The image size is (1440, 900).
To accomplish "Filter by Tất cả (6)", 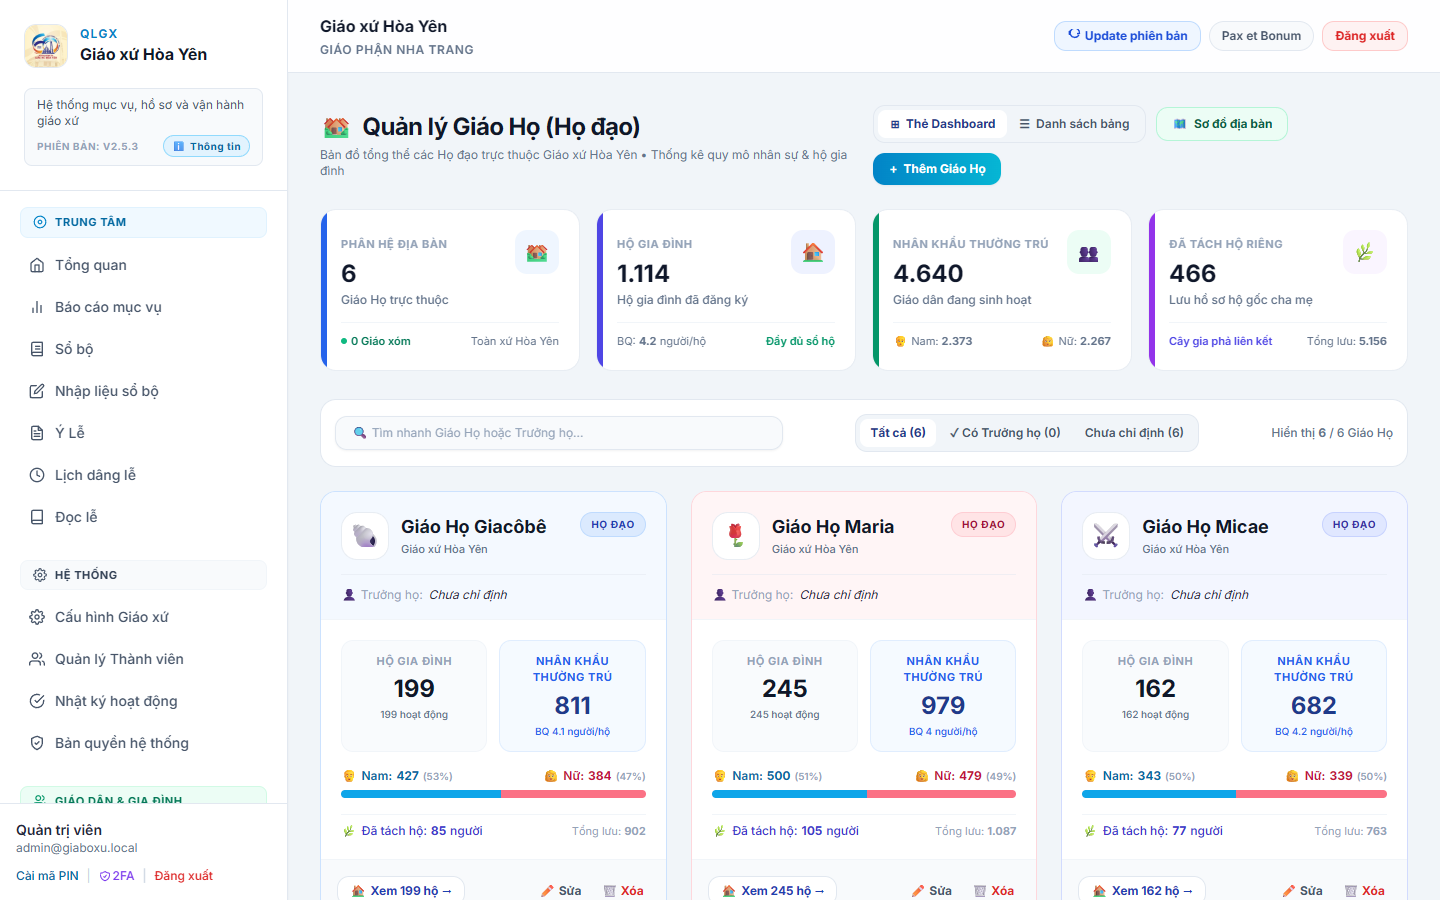I will click(898, 433).
